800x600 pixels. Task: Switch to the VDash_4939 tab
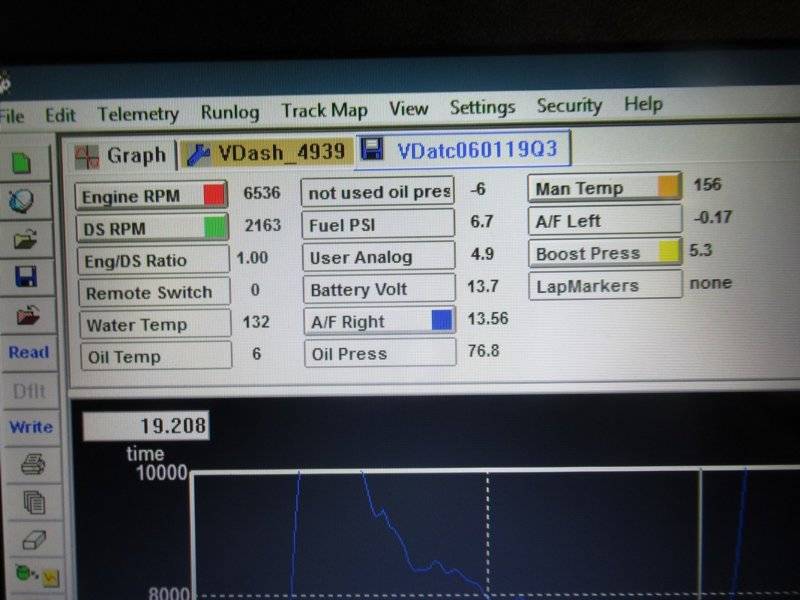[267, 152]
